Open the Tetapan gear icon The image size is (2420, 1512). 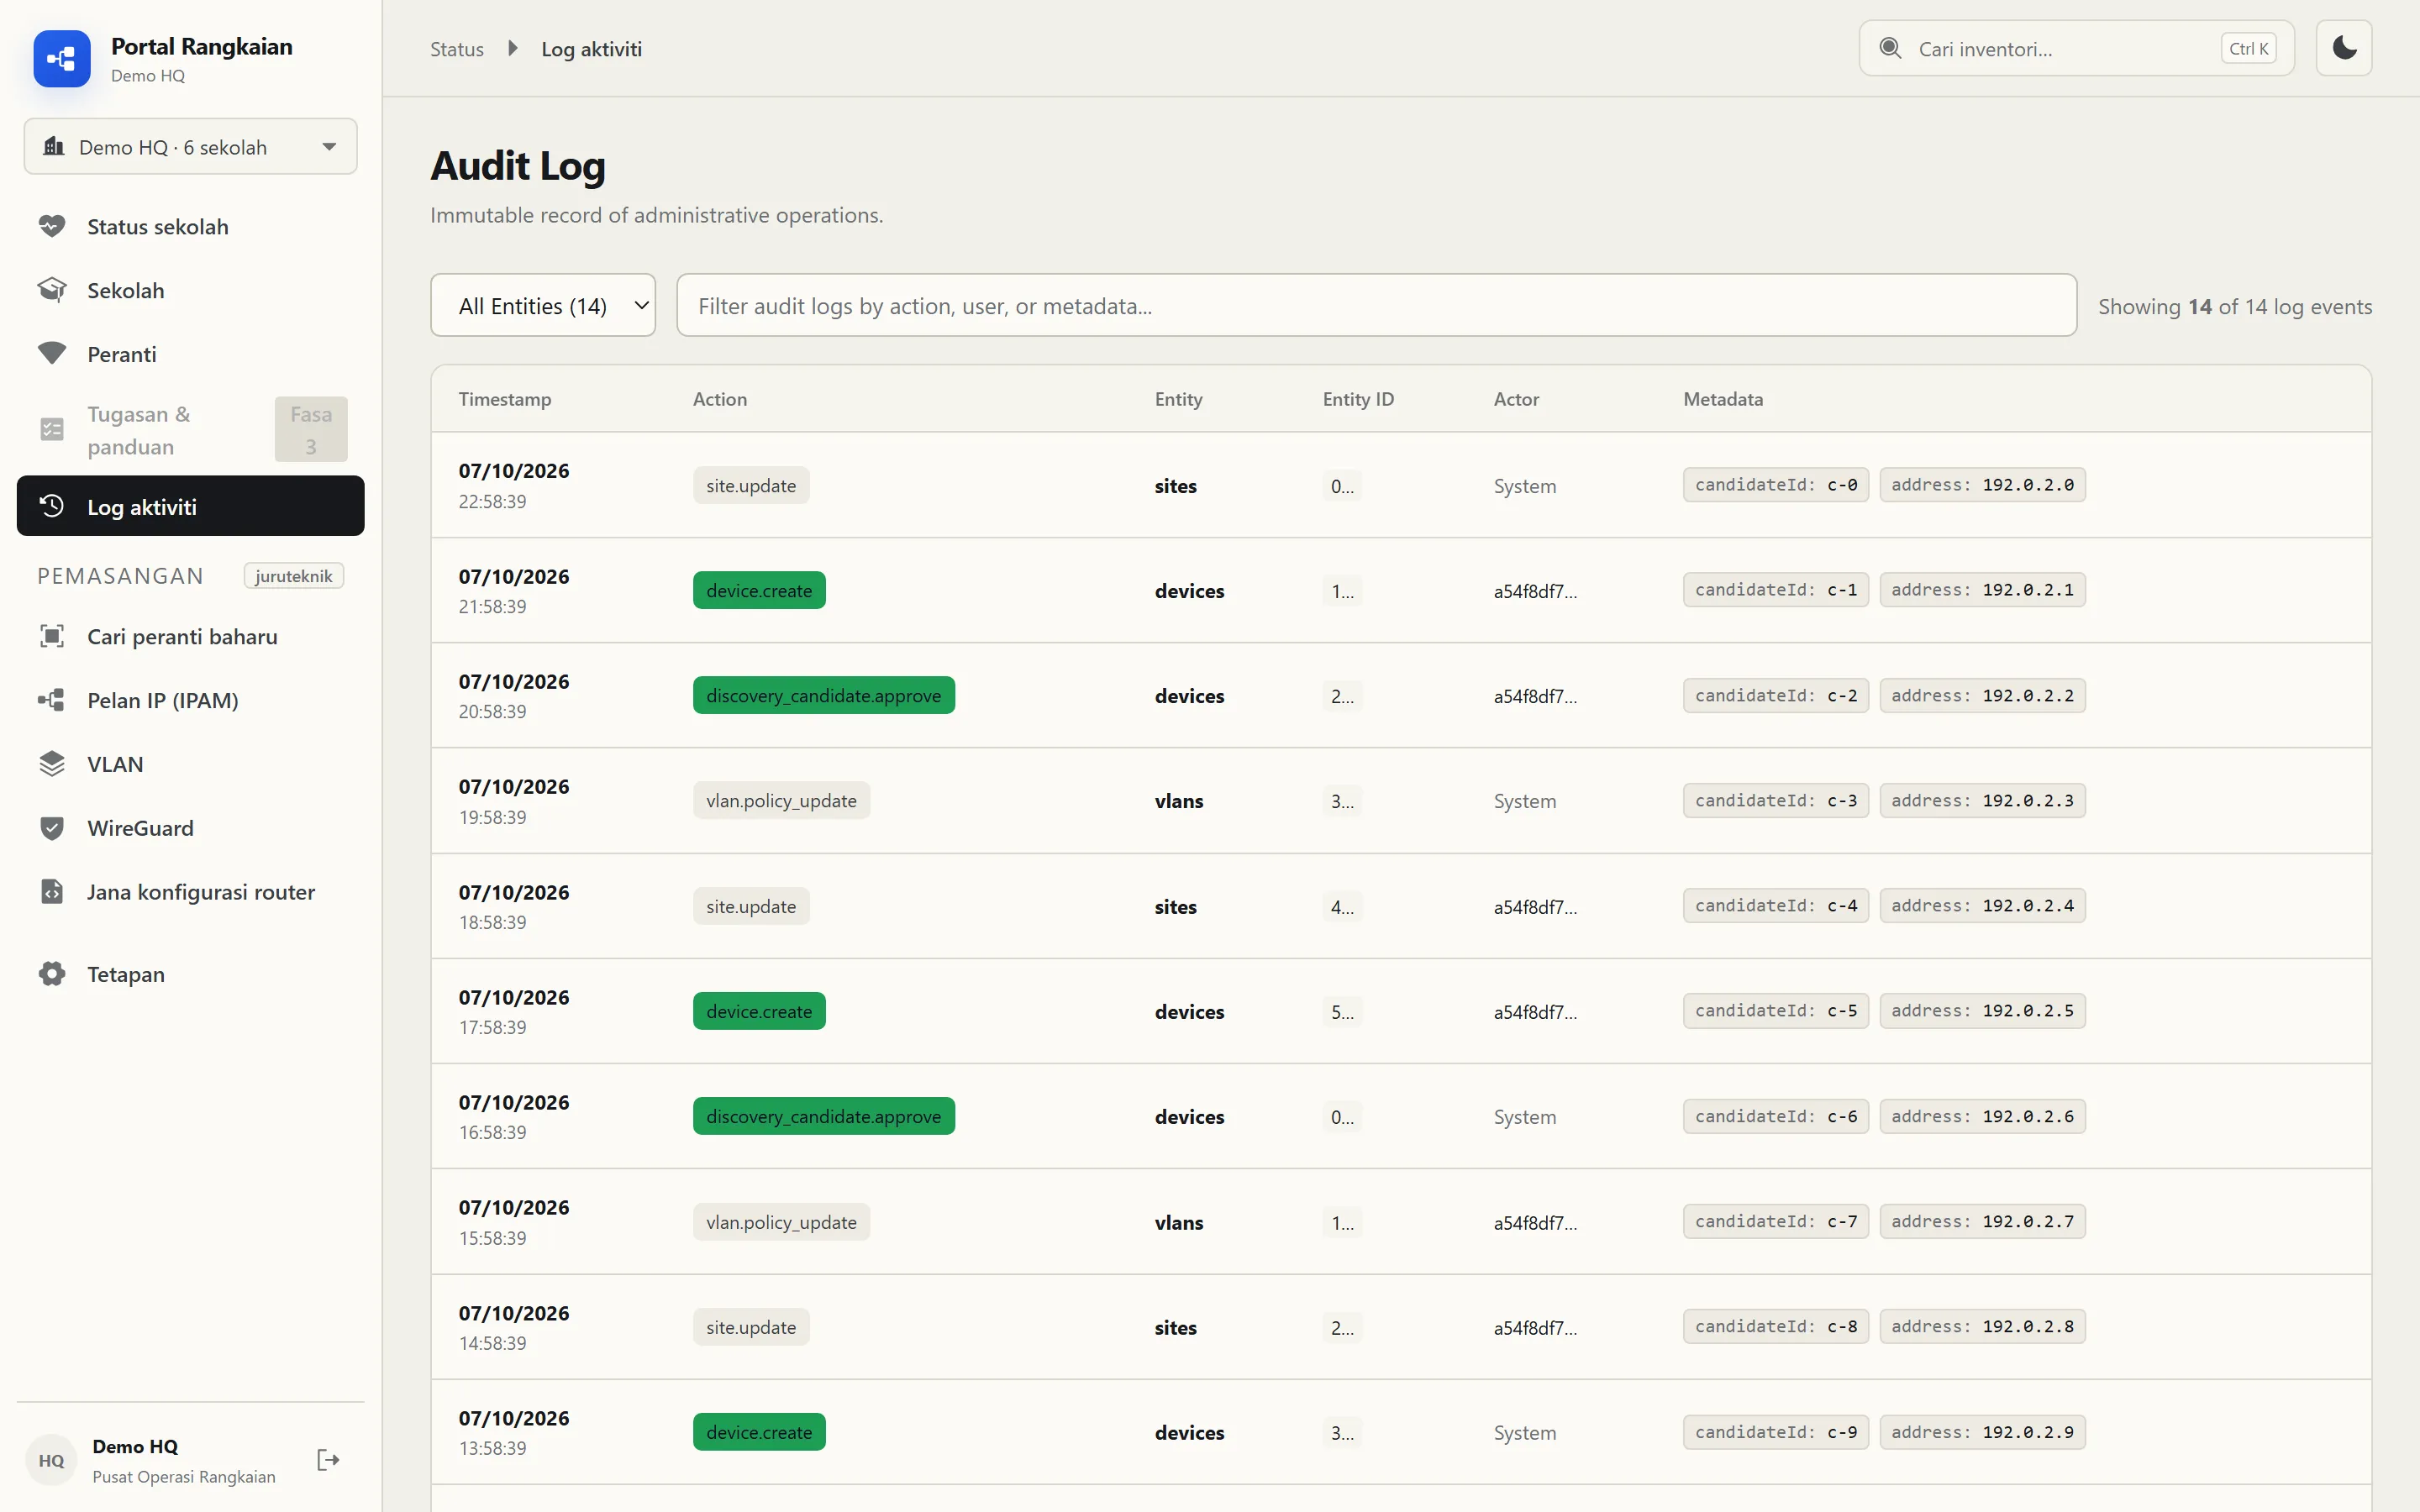coord(52,974)
